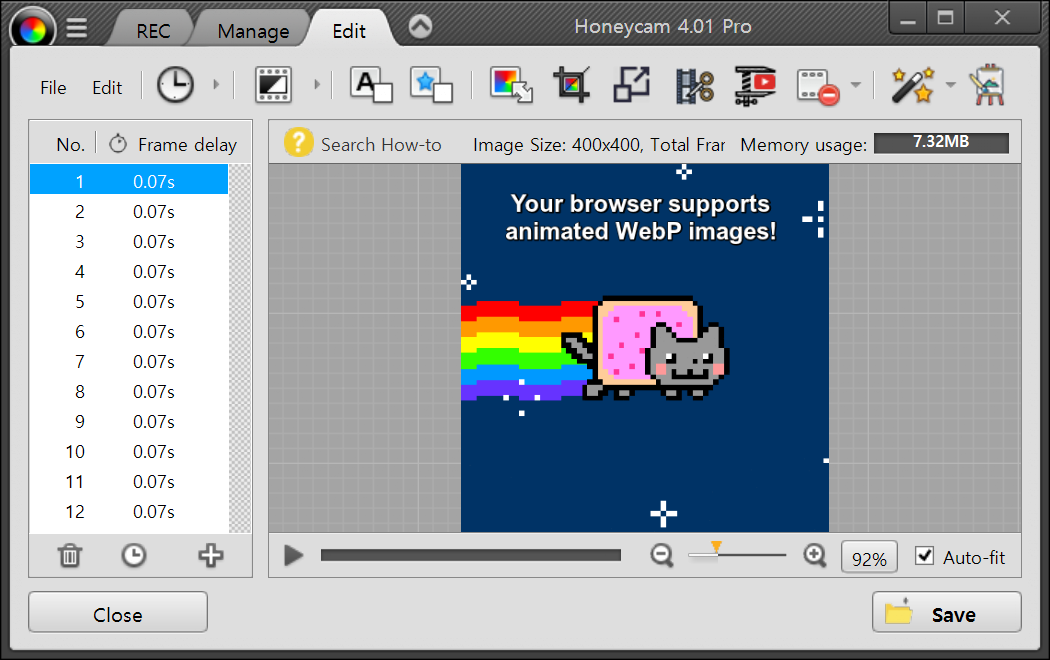1050x660 pixels.
Task: Select frame 11 in the list
Action: [129, 482]
